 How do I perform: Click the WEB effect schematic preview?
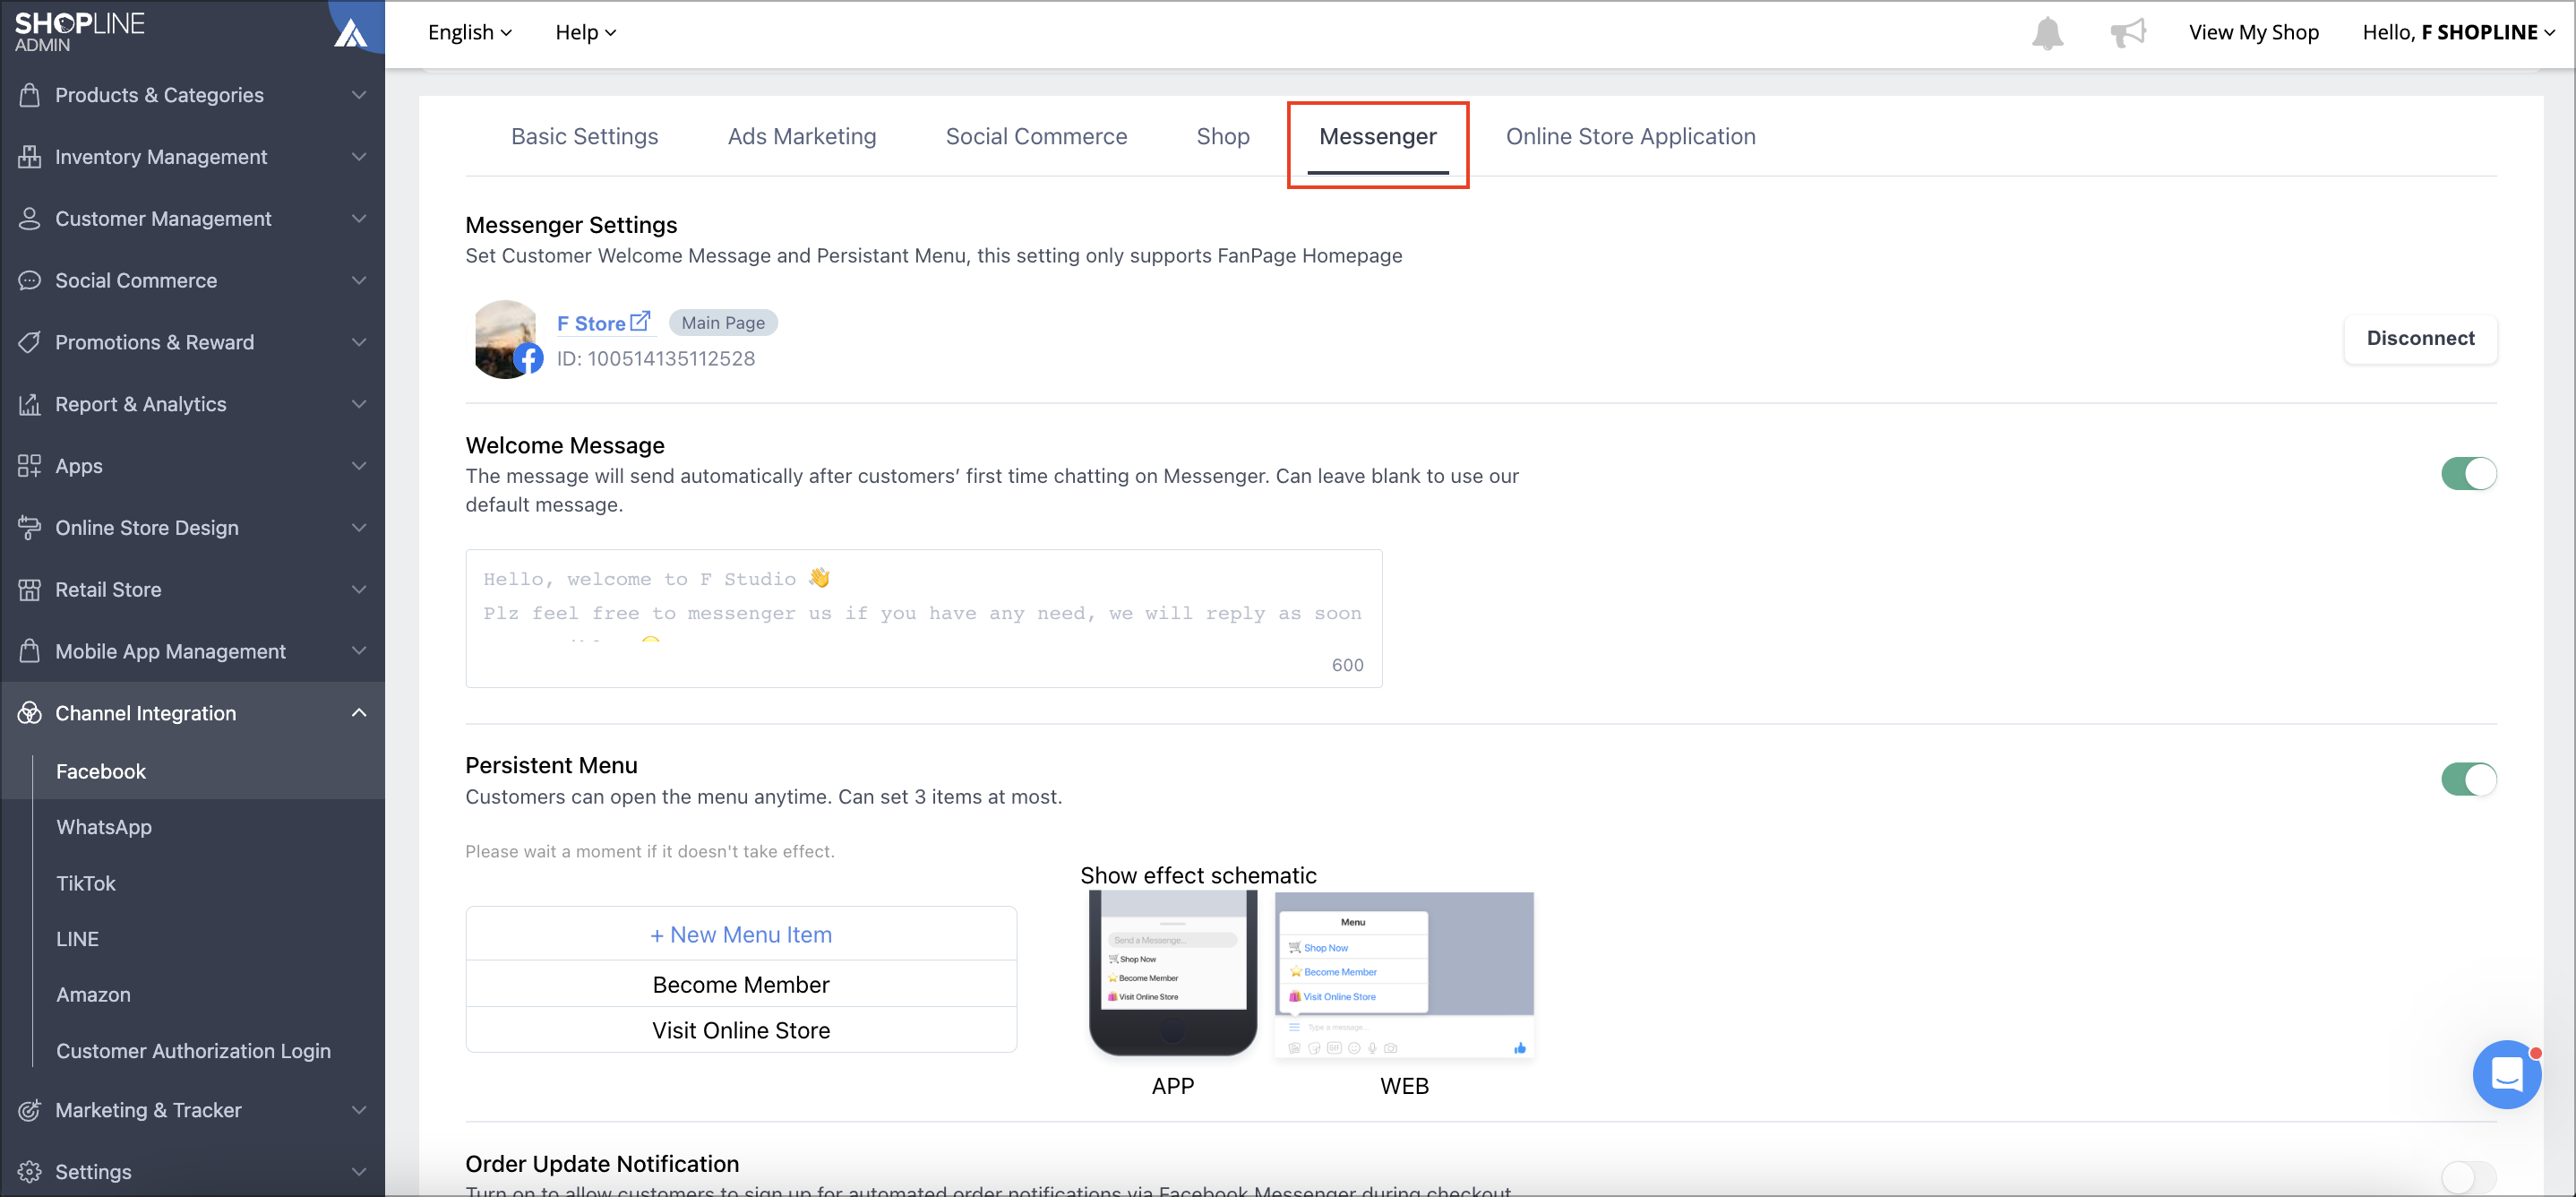[1404, 974]
